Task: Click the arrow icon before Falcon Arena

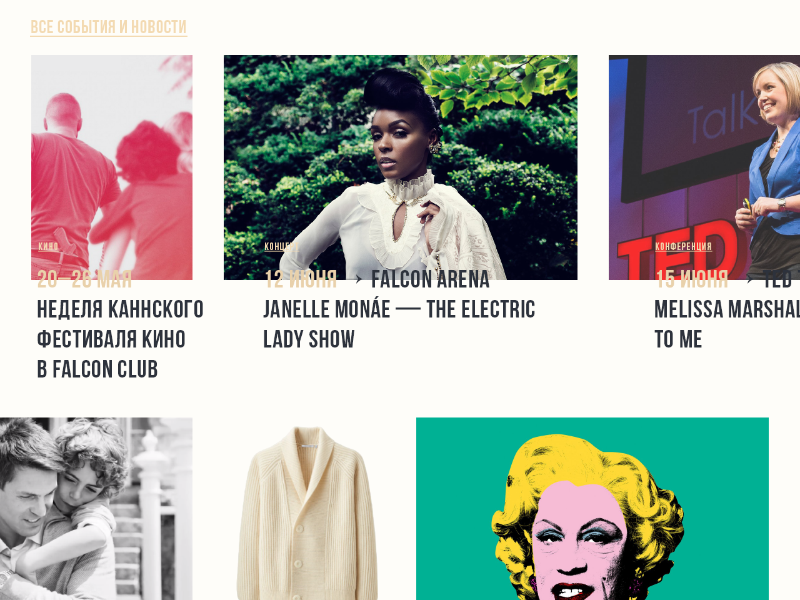Action: tap(358, 279)
